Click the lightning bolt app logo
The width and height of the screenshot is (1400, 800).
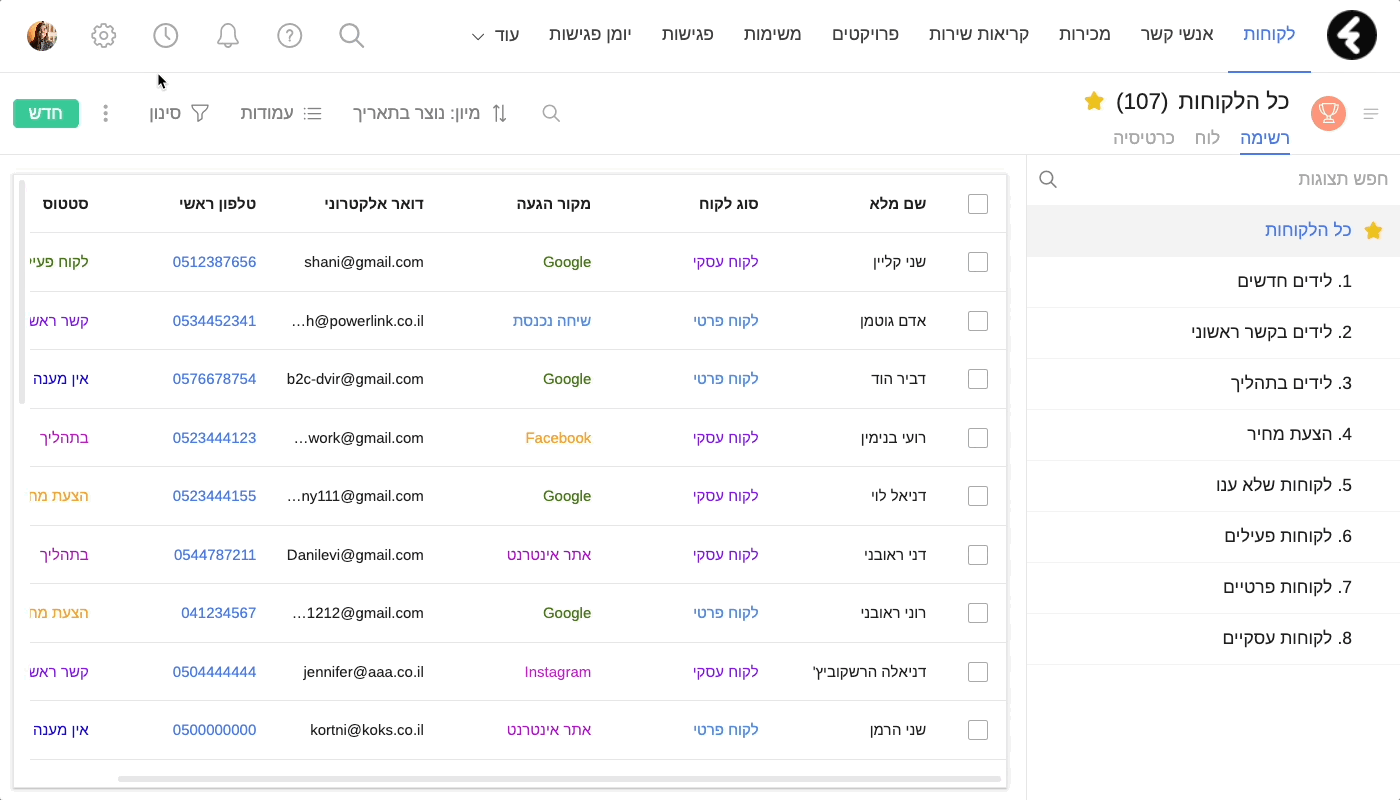point(1352,35)
